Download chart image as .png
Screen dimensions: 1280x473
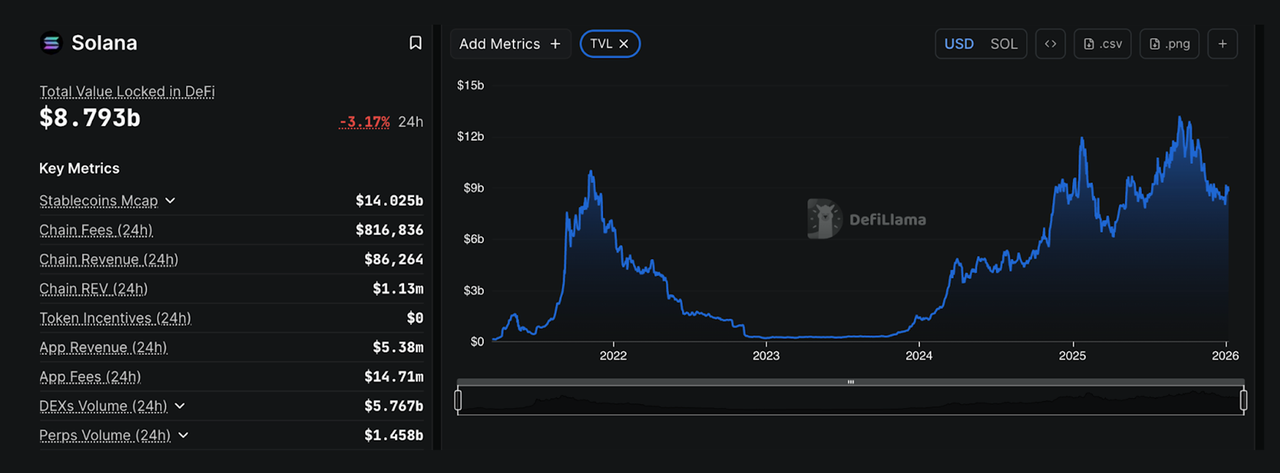coord(1170,44)
